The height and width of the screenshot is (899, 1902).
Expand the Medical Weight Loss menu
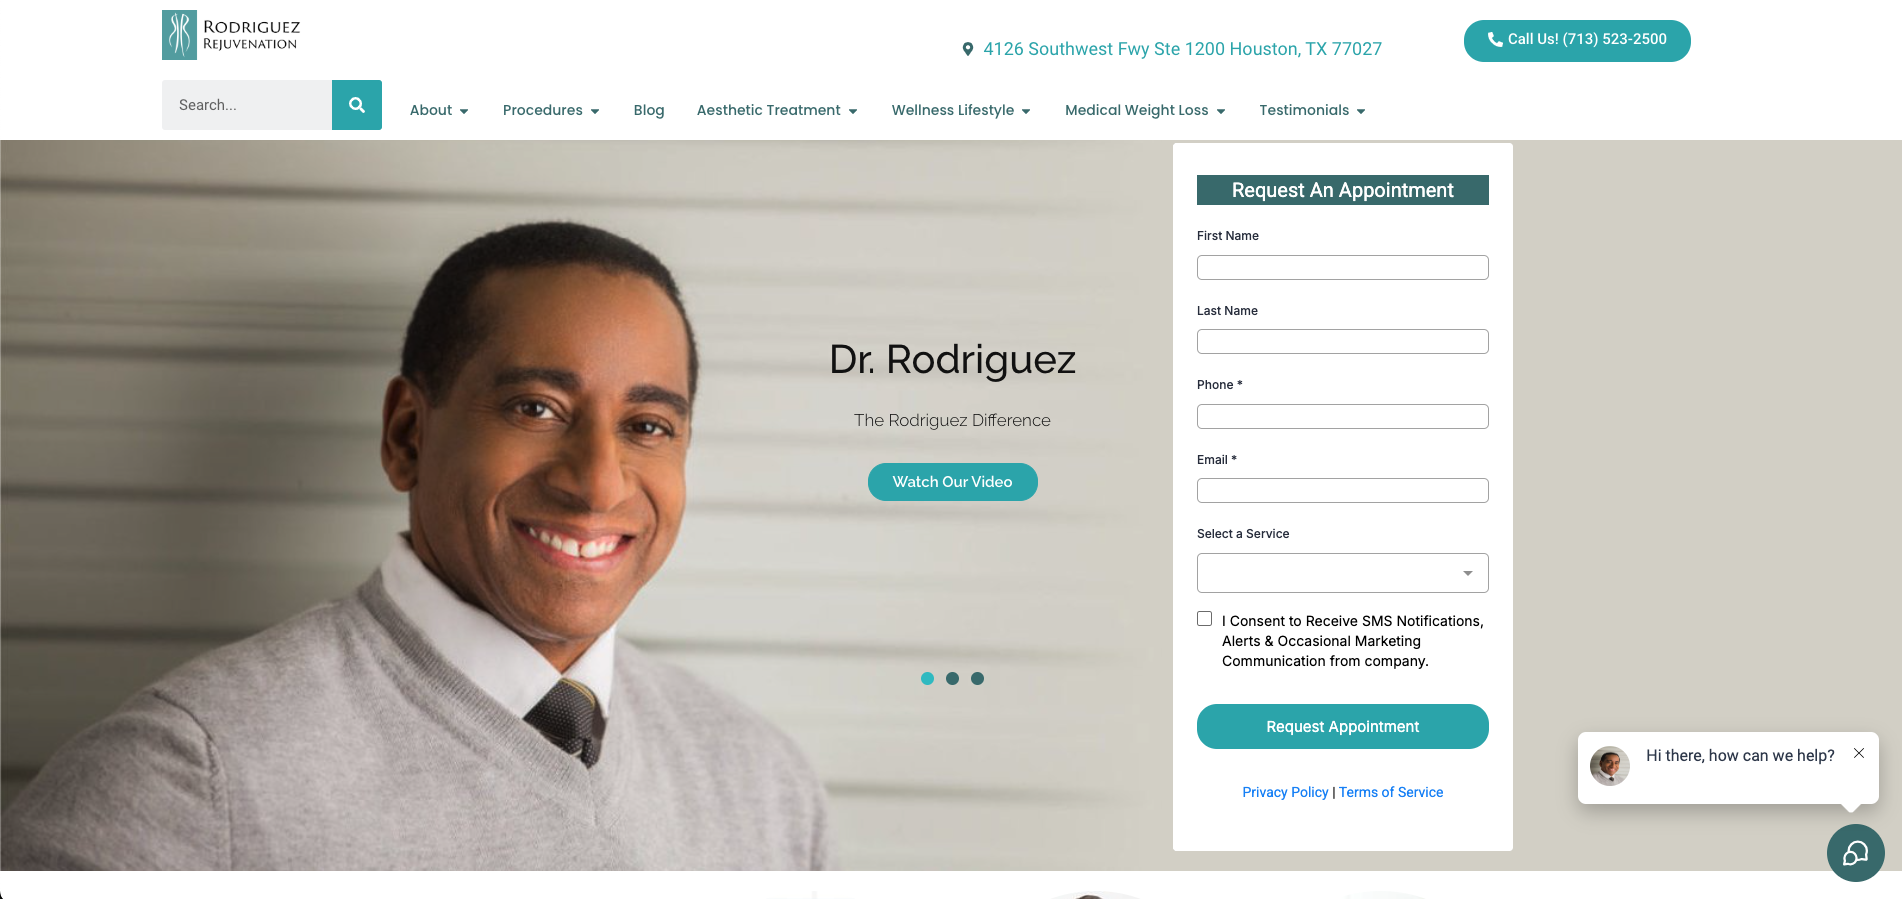1145,110
